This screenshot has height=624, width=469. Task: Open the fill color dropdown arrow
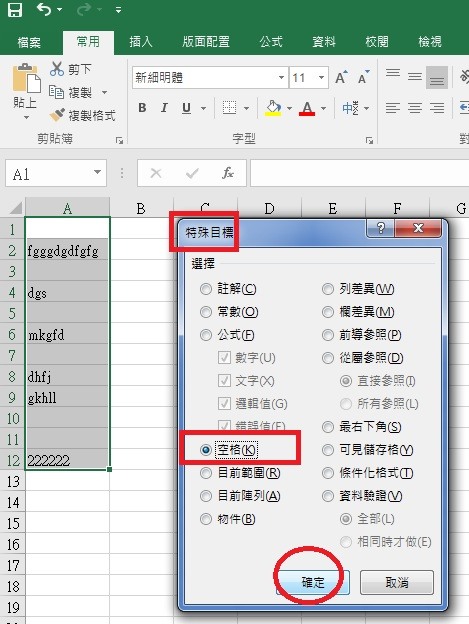click(289, 108)
